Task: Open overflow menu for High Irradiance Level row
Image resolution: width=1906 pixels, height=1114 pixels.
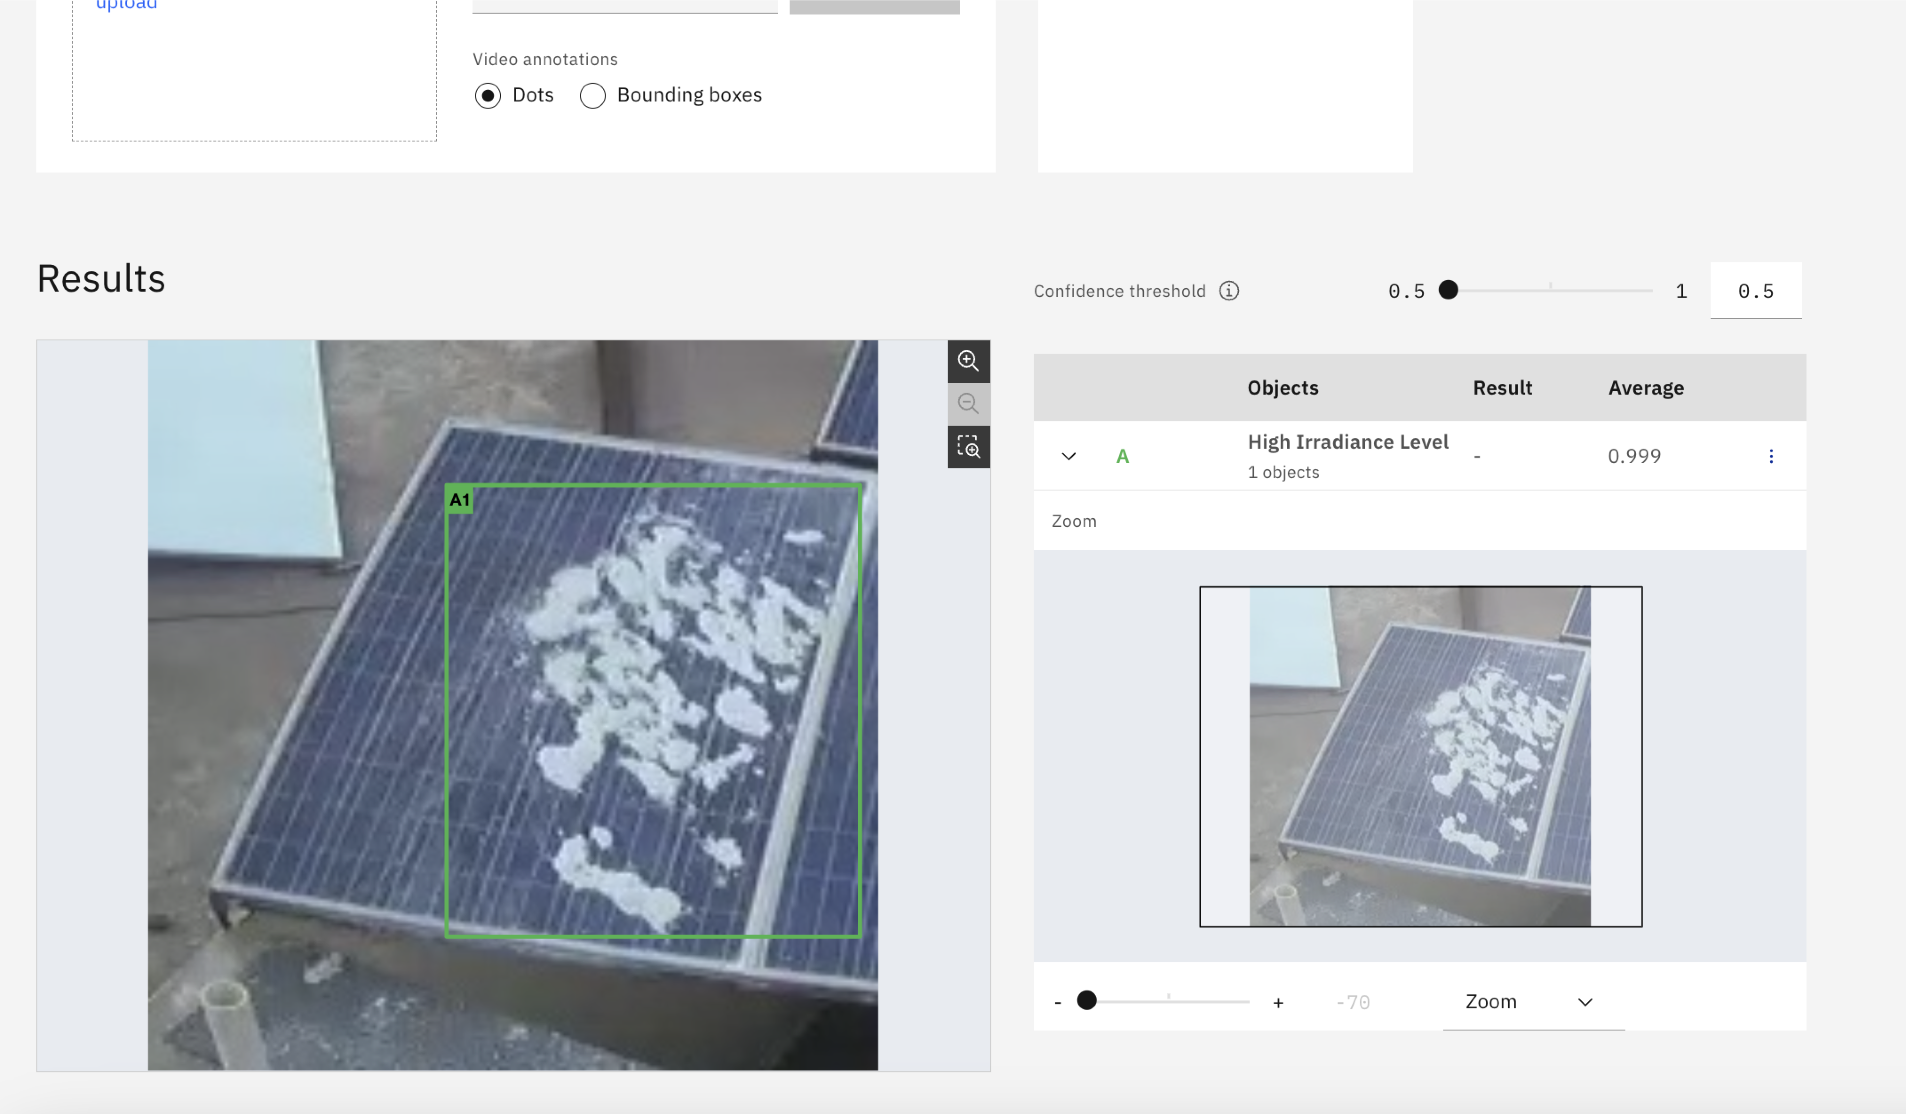Action: pyautogui.click(x=1771, y=456)
